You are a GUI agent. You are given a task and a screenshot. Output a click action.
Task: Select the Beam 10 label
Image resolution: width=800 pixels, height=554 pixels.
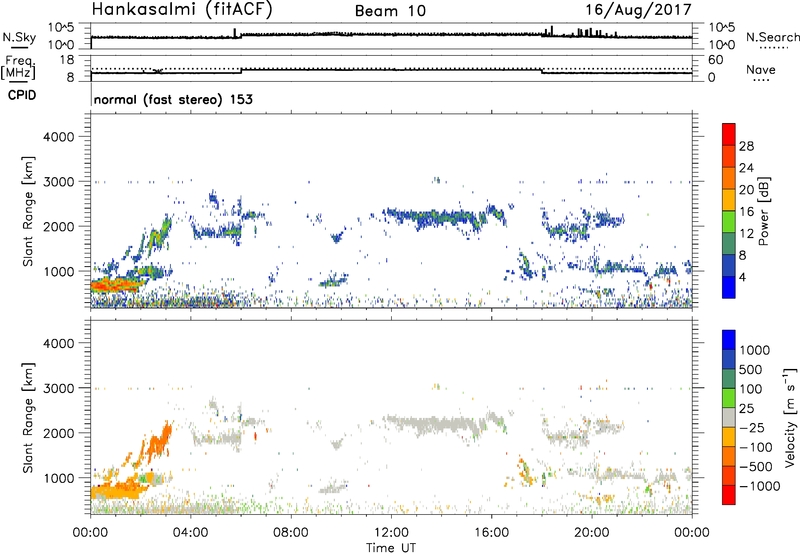coord(390,11)
